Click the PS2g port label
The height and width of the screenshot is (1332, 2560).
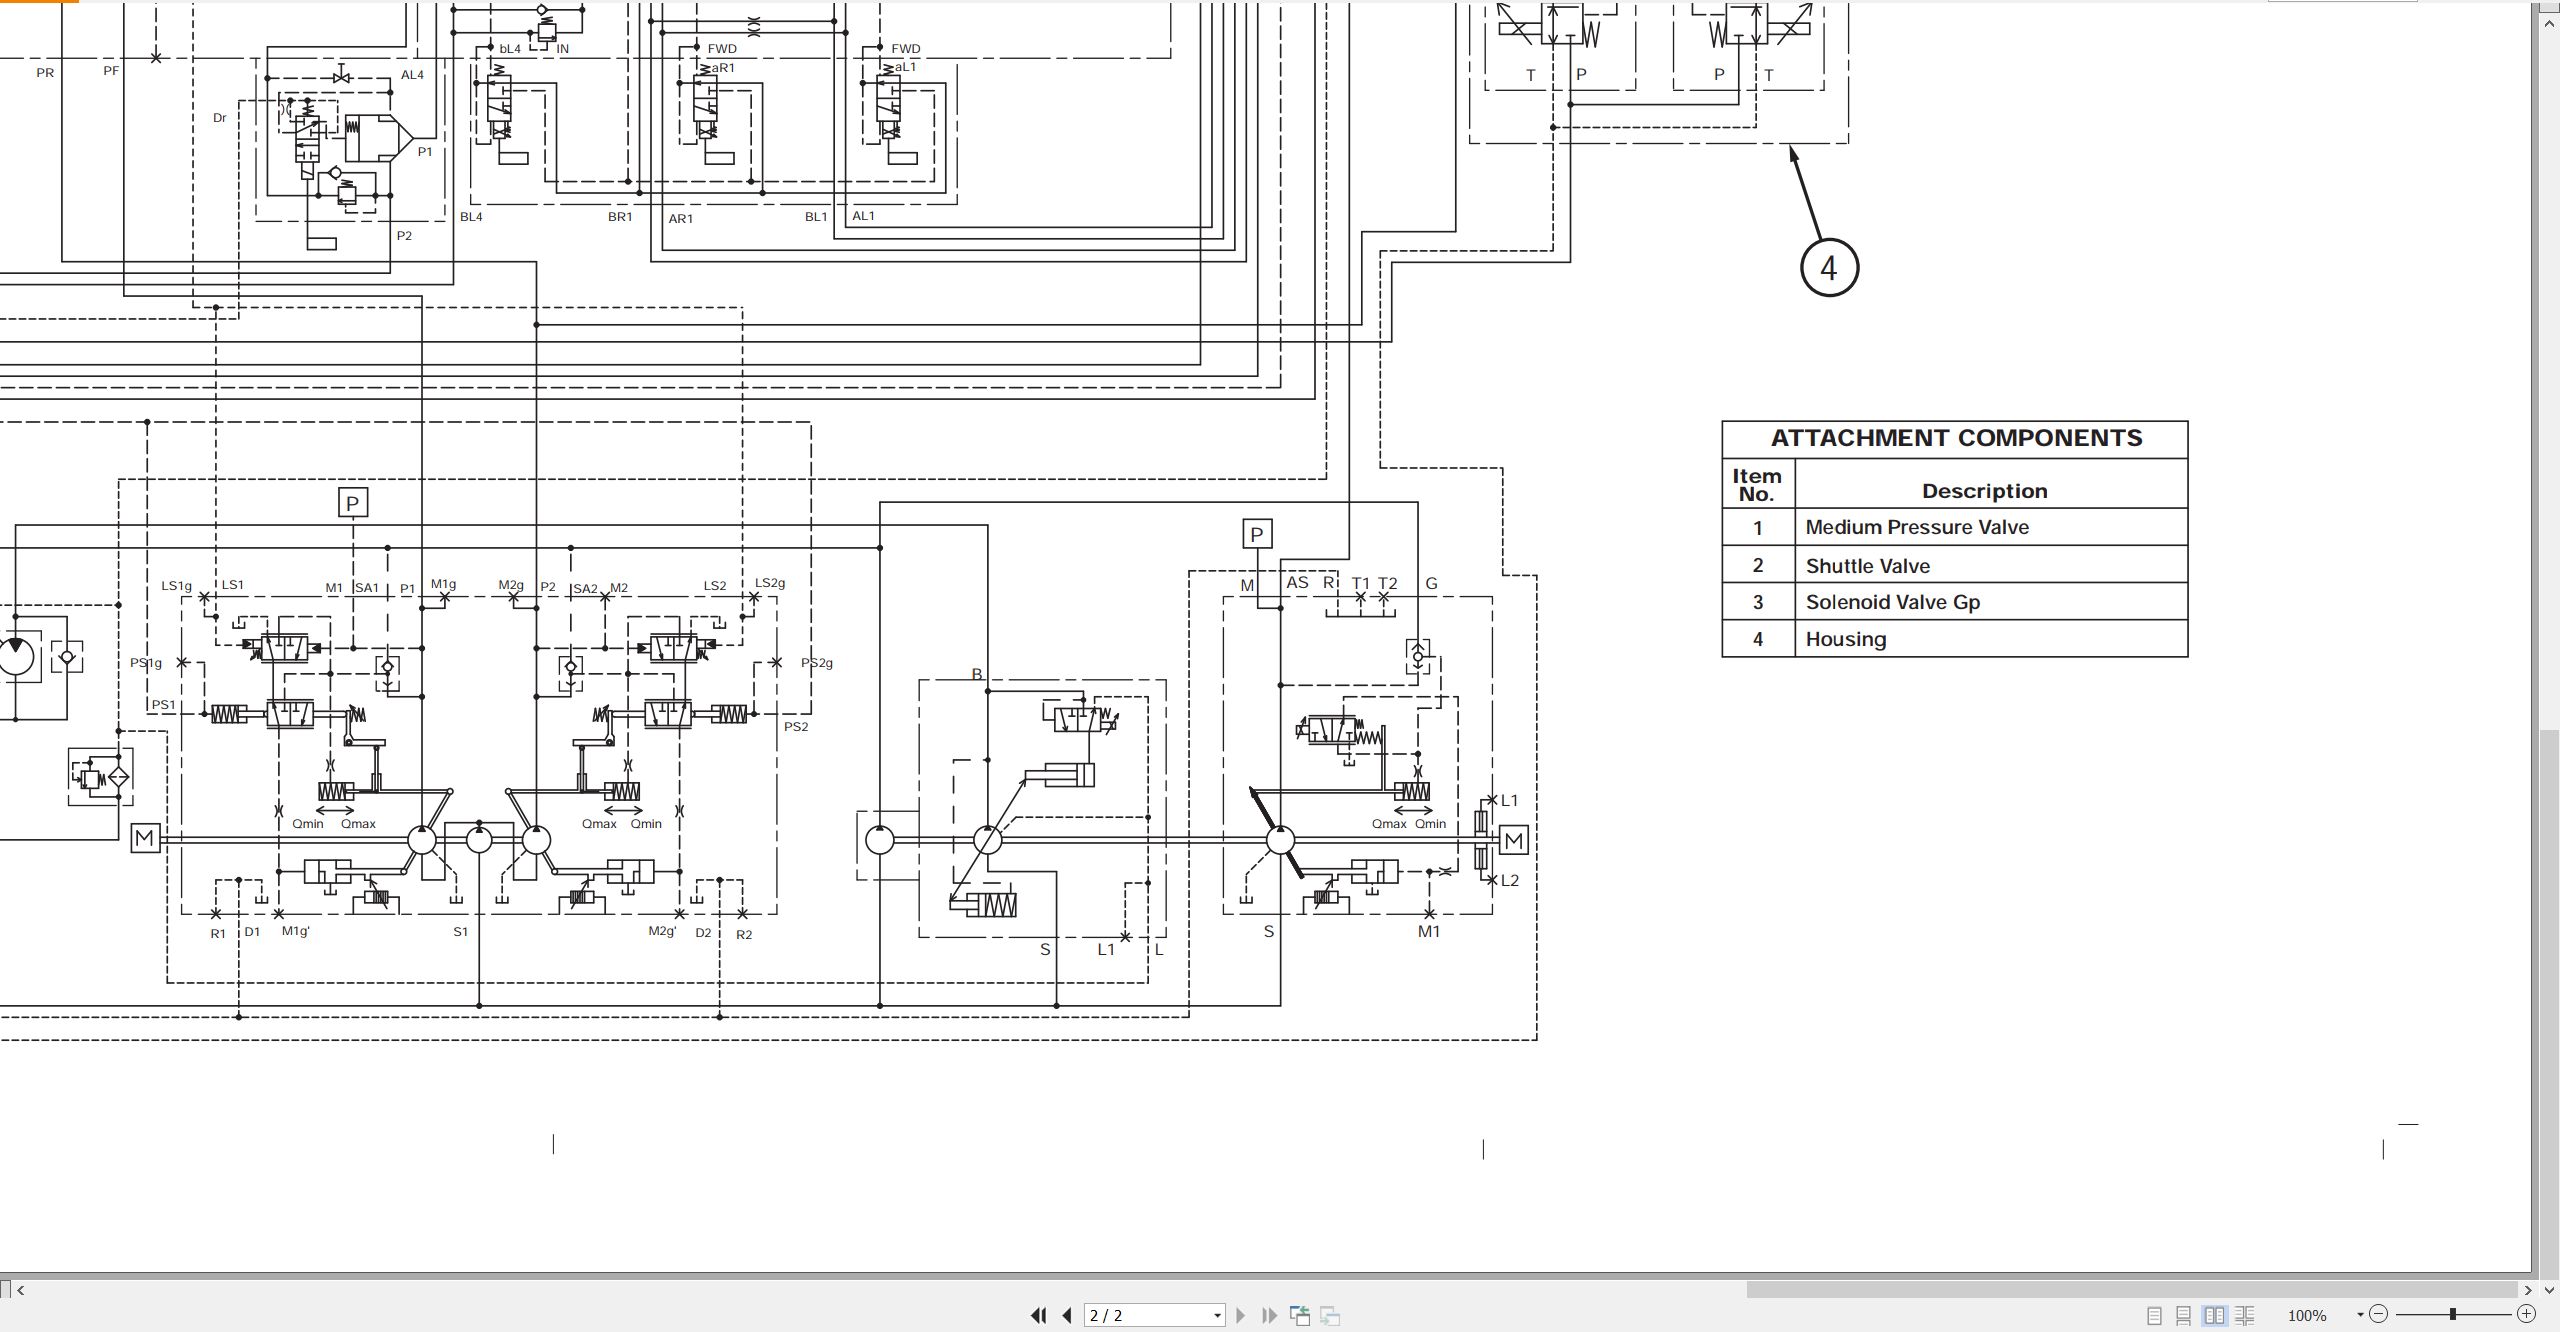coord(816,663)
